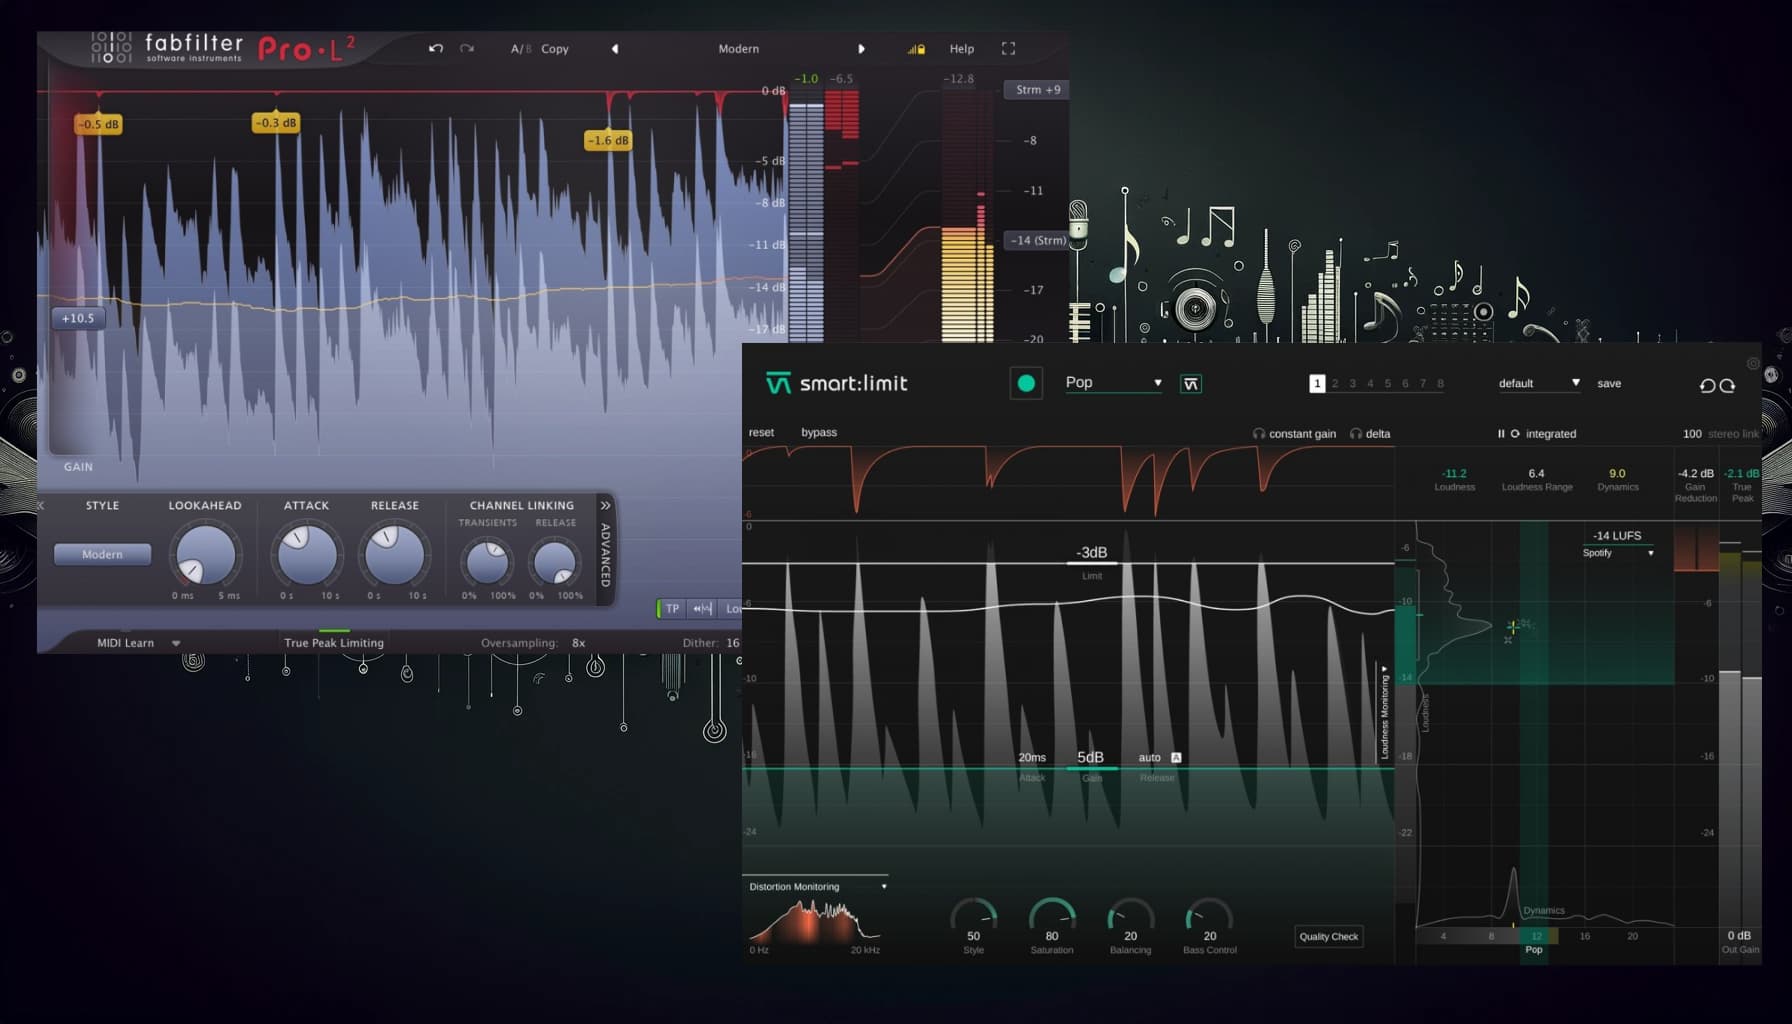
Task: Toggle the output level lock icon in Pro-L 2
Action: point(916,49)
